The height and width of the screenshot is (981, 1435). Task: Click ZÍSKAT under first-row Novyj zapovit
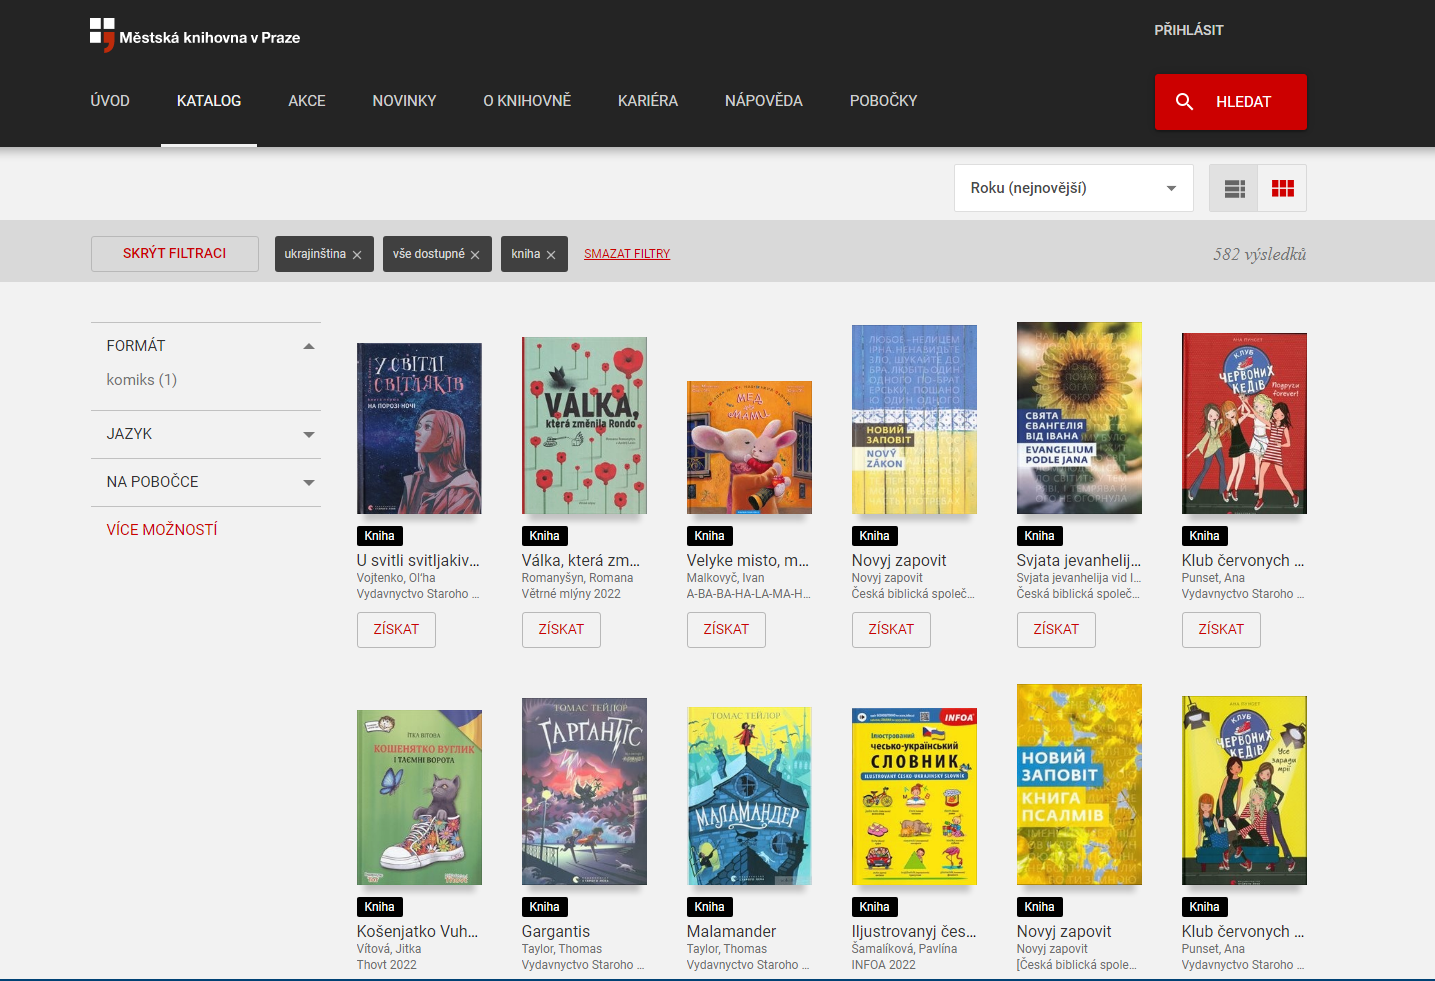(x=891, y=630)
